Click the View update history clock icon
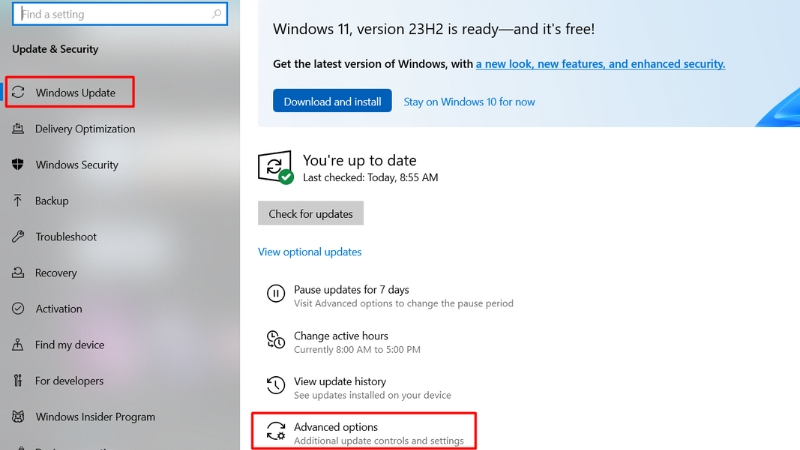800x450 pixels. pyautogui.click(x=276, y=385)
